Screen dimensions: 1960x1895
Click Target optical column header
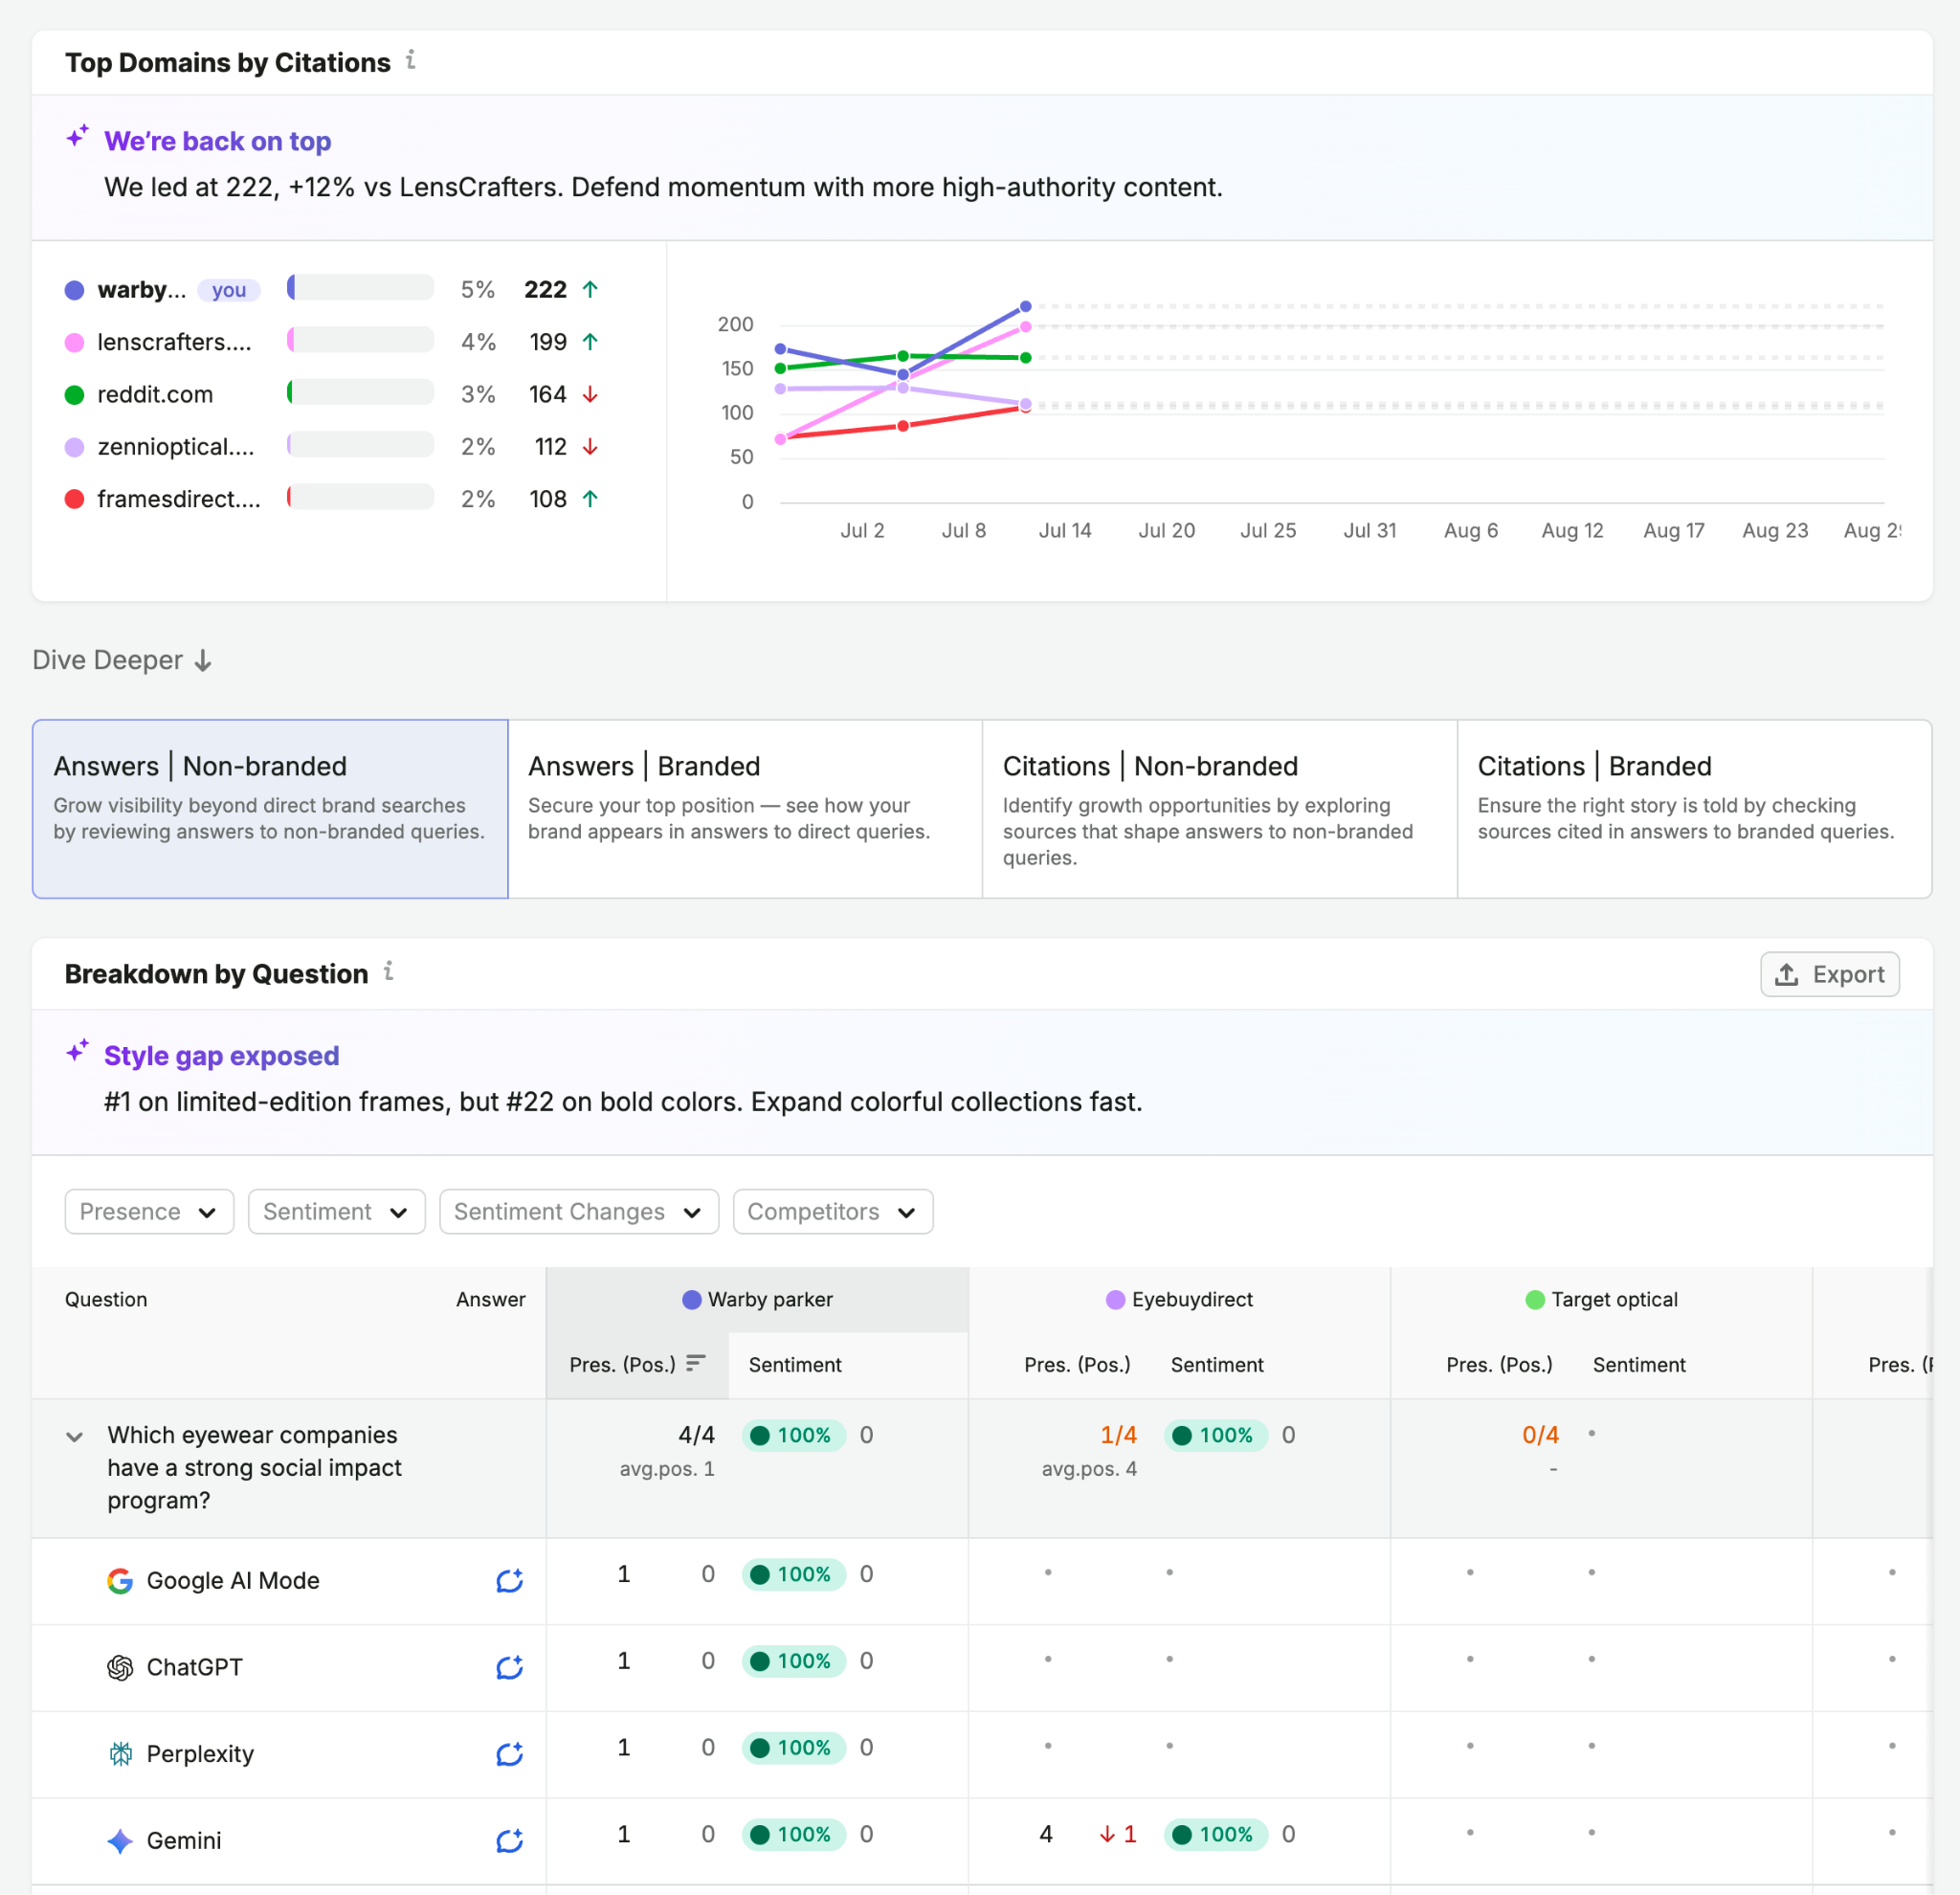(x=1601, y=1299)
